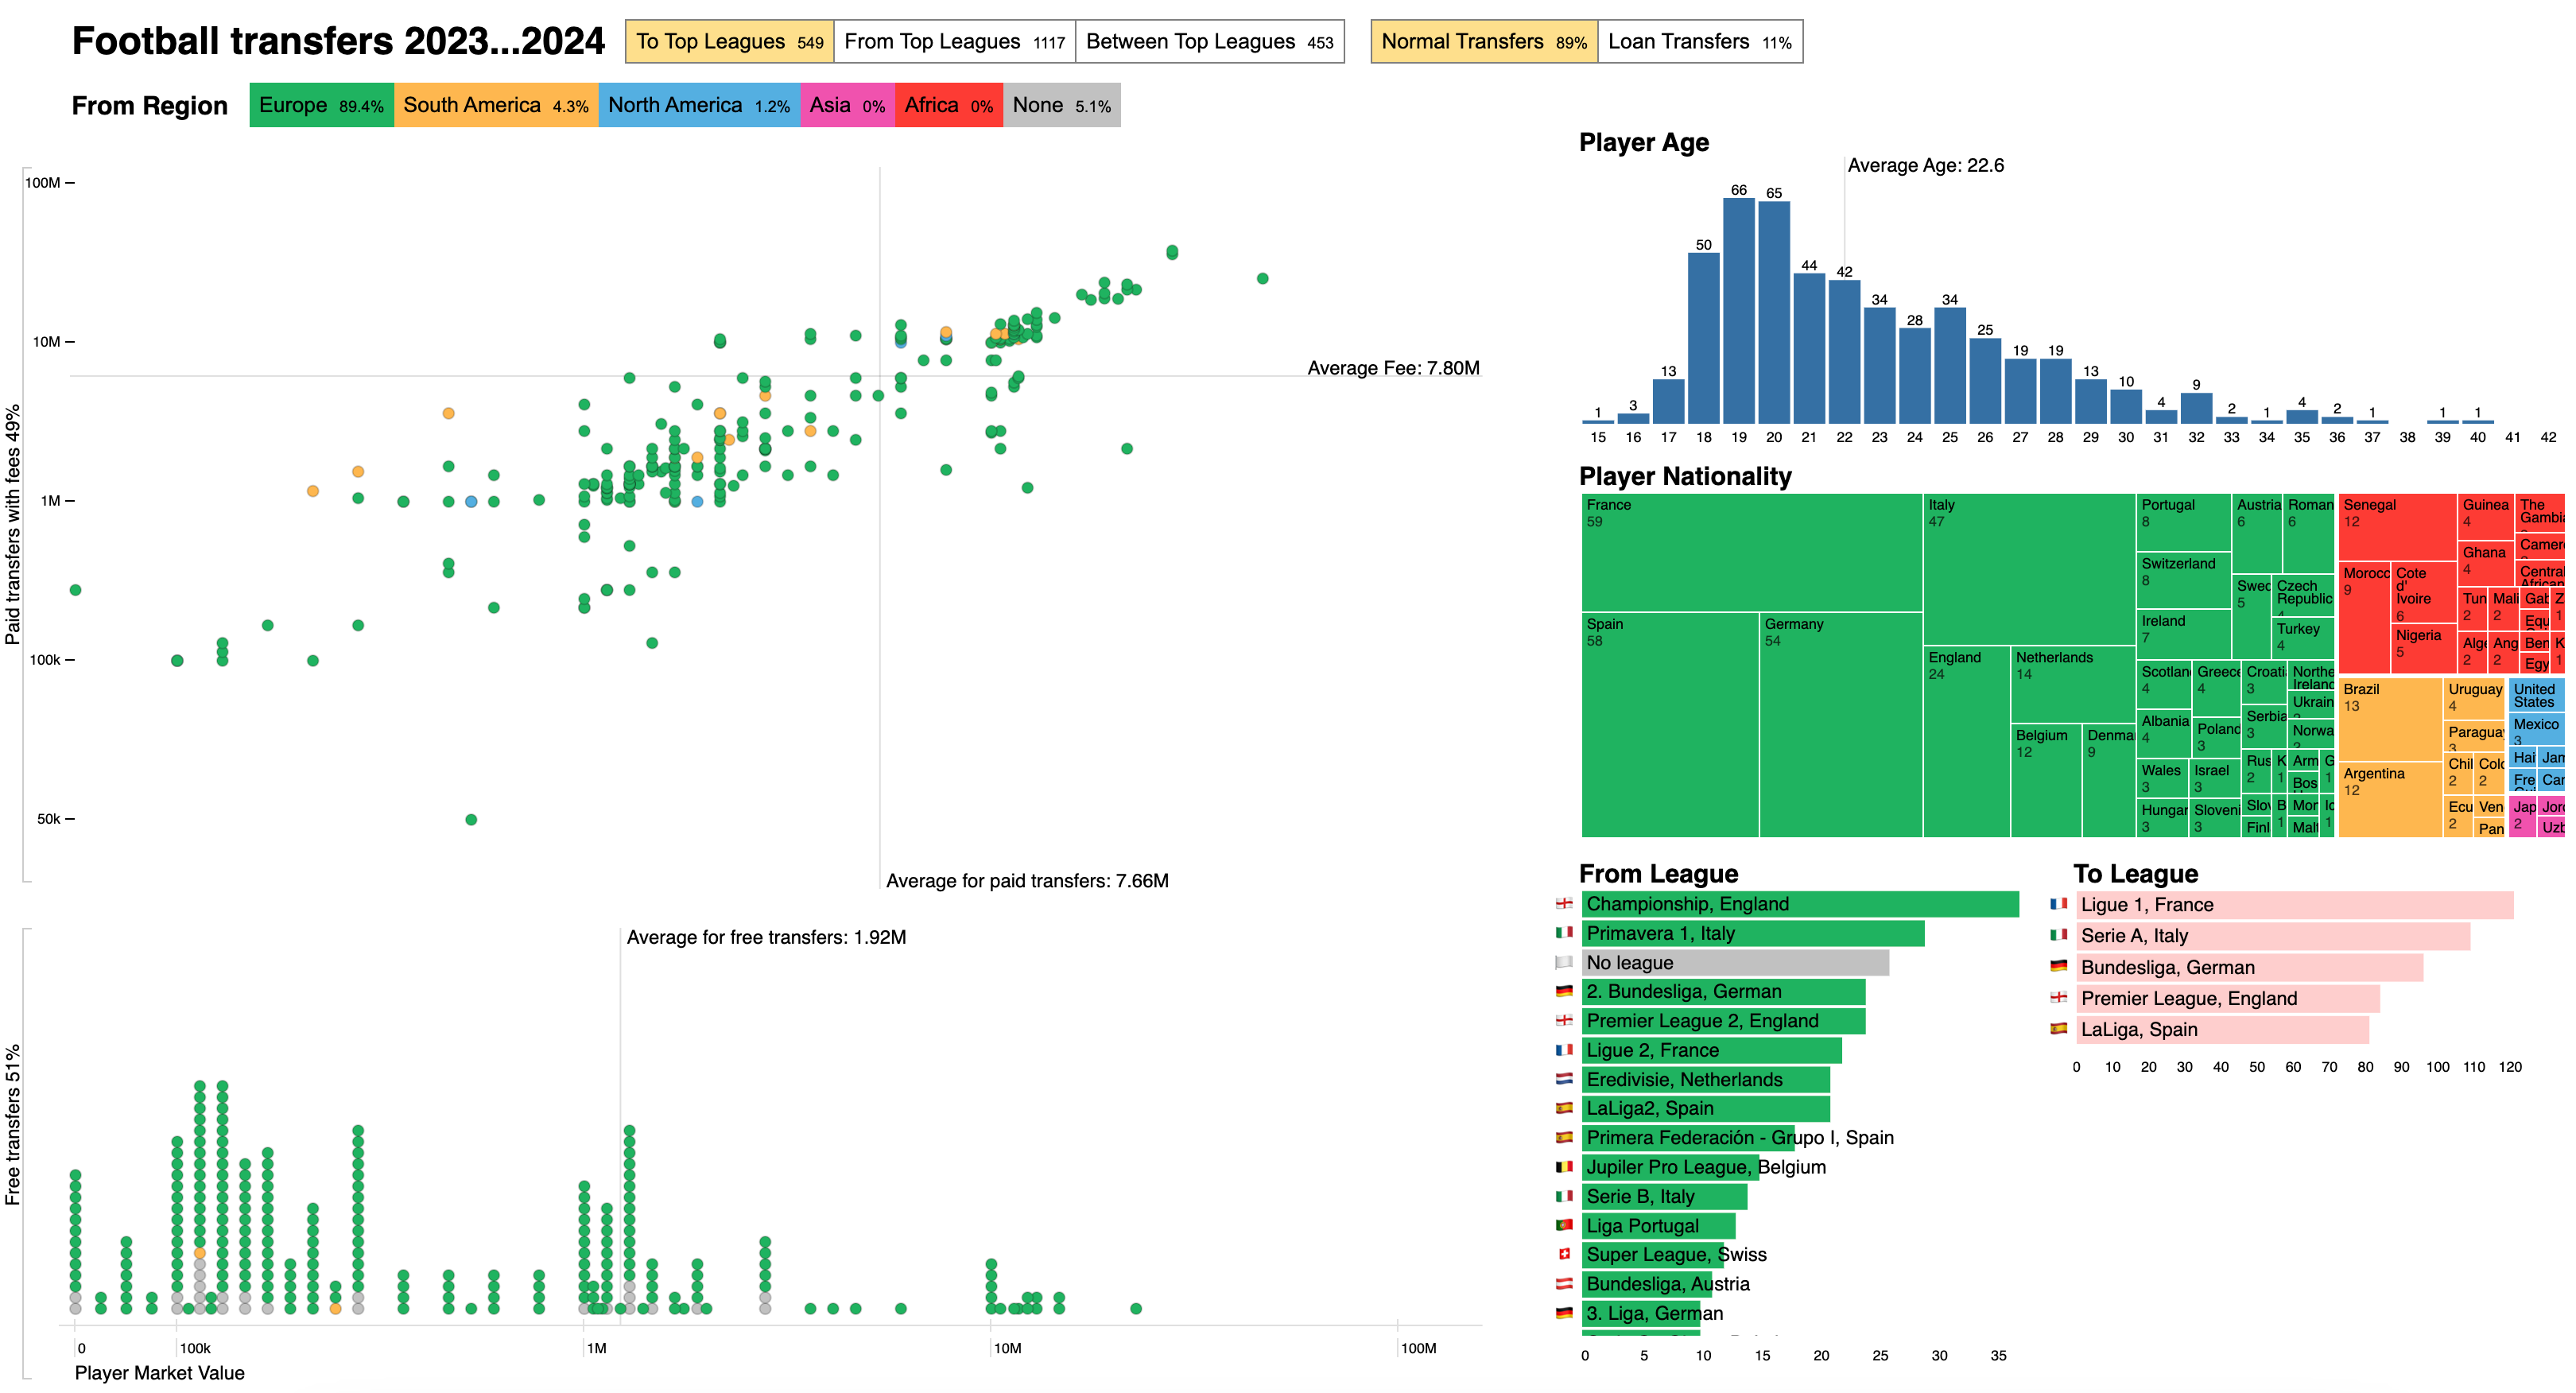Click the Spain flag next to Primera Federación
The height and width of the screenshot is (1393, 2576).
tap(1564, 1138)
